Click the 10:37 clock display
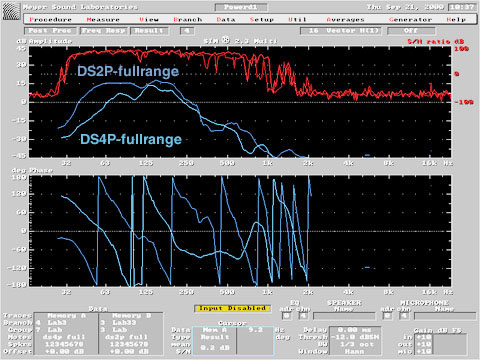Image resolution: width=480 pixels, height=360 pixels. pyautogui.click(x=462, y=7)
